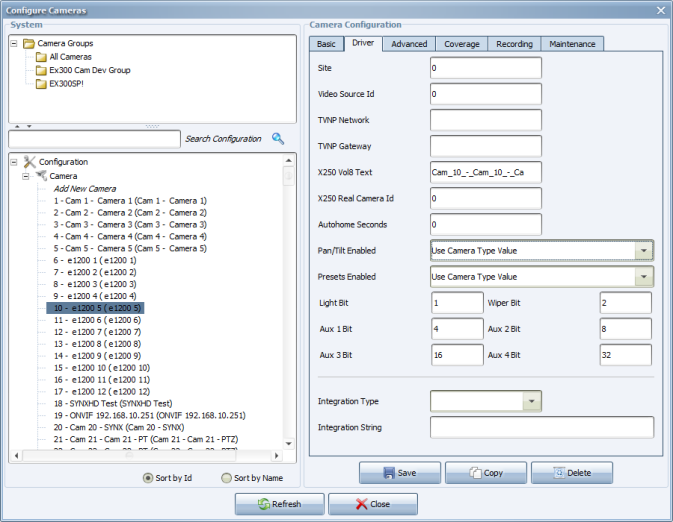Image resolution: width=673 pixels, height=522 pixels.
Task: Click the search magnifier icon
Action: (x=278, y=139)
